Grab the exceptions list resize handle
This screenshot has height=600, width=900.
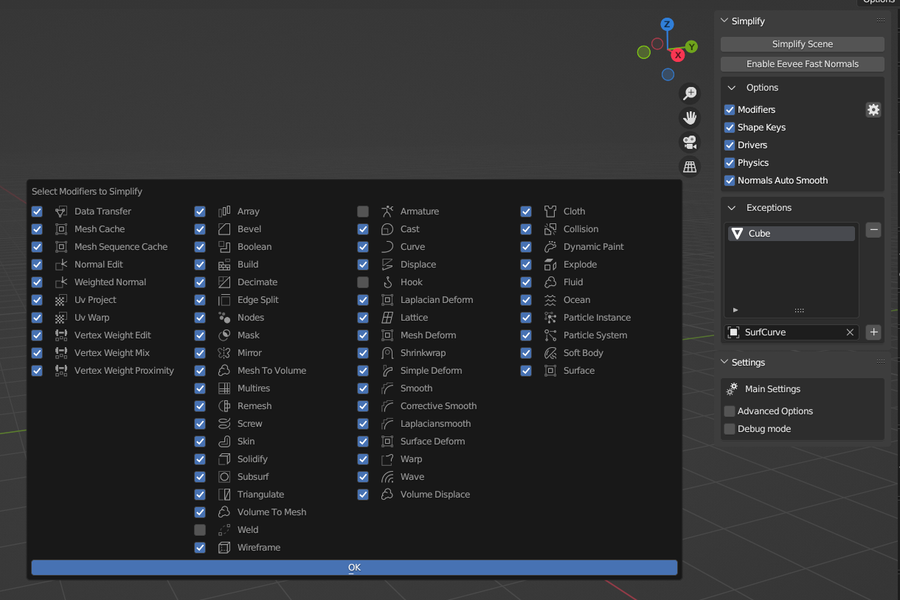(799, 310)
